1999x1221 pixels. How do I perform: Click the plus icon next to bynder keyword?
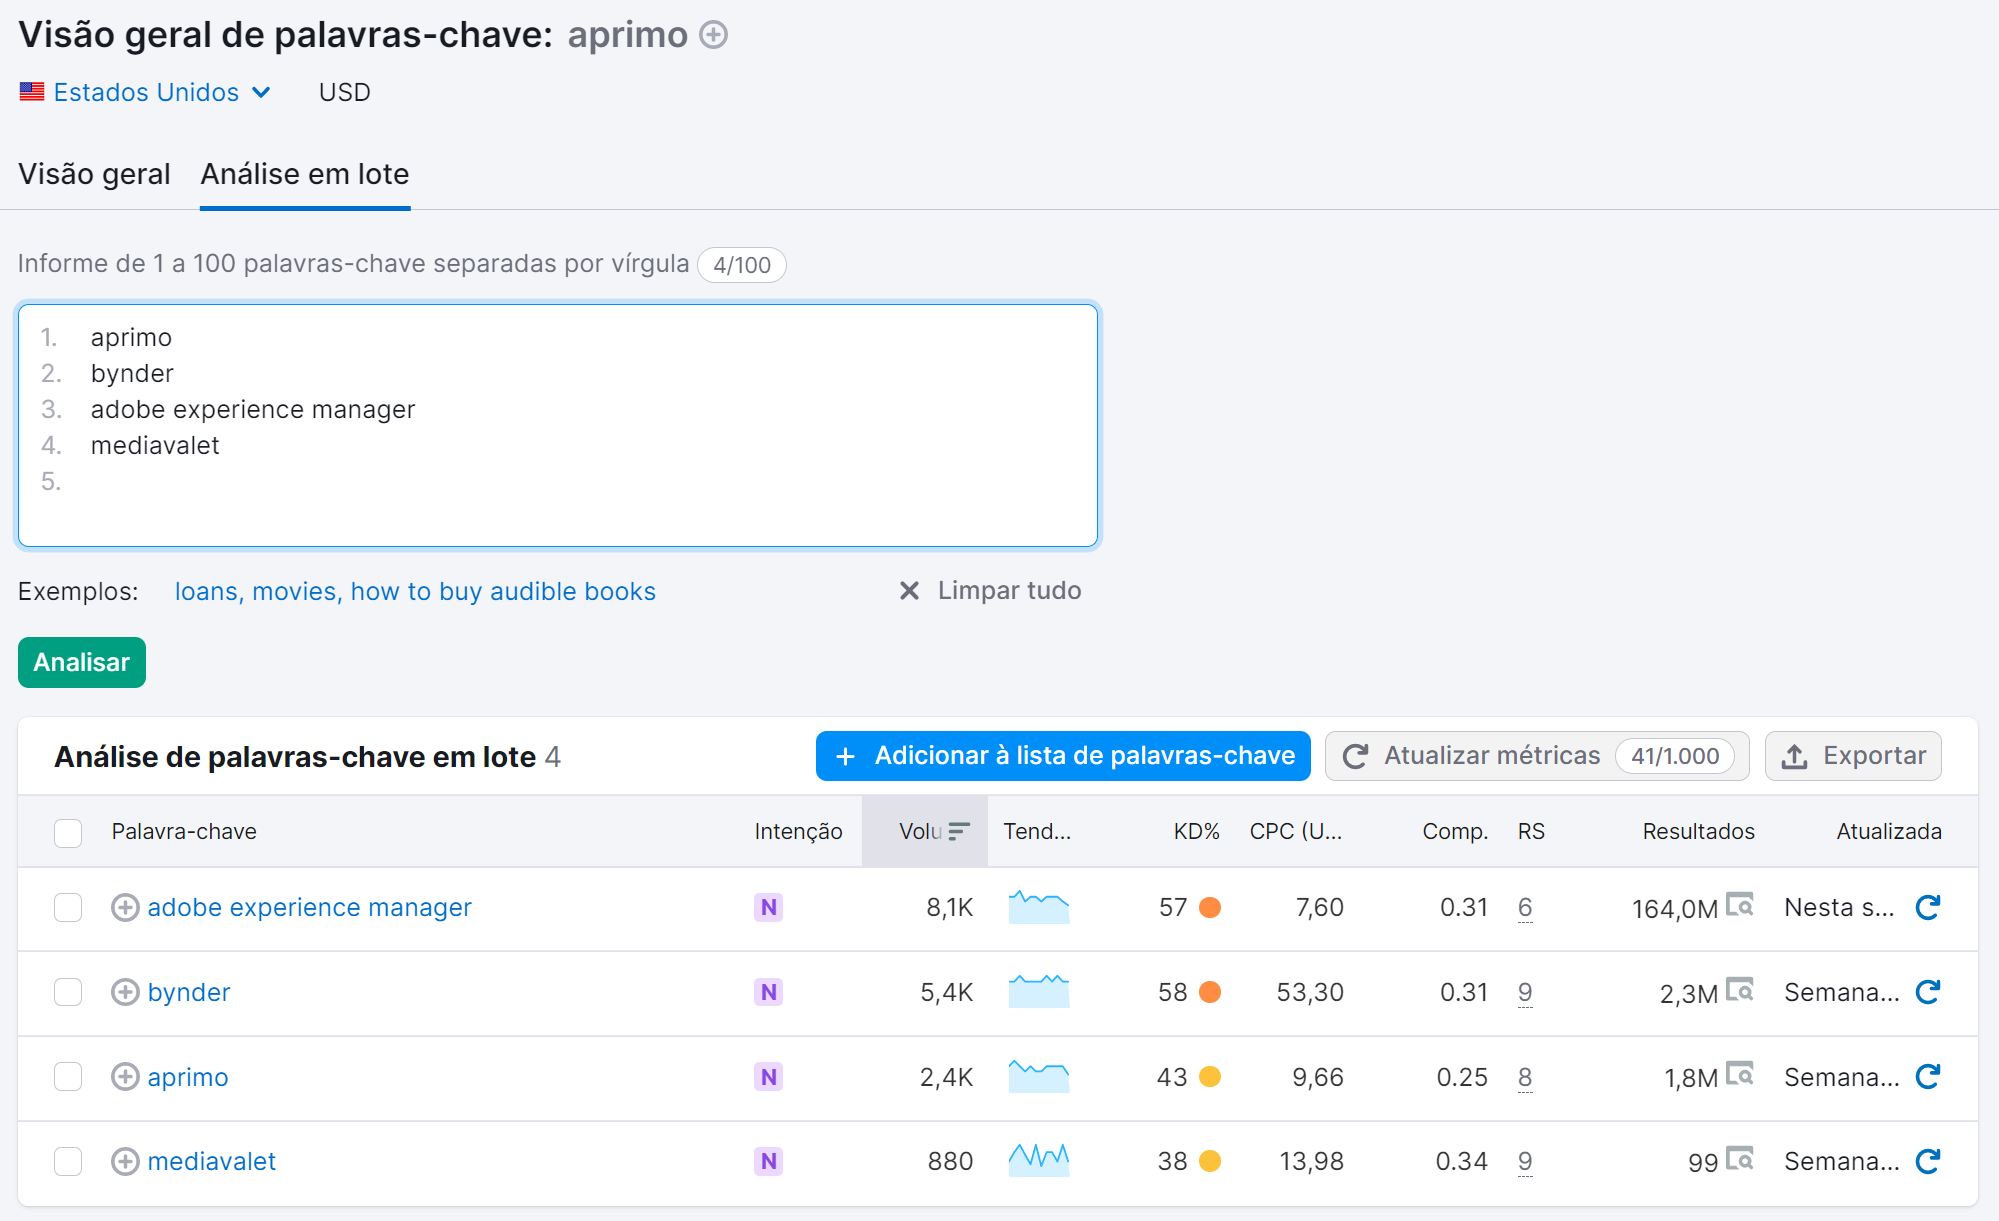124,992
